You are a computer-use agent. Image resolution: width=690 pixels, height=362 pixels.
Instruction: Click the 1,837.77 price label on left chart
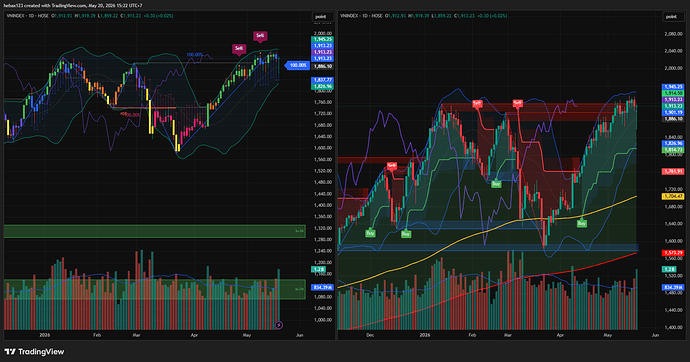(x=323, y=80)
